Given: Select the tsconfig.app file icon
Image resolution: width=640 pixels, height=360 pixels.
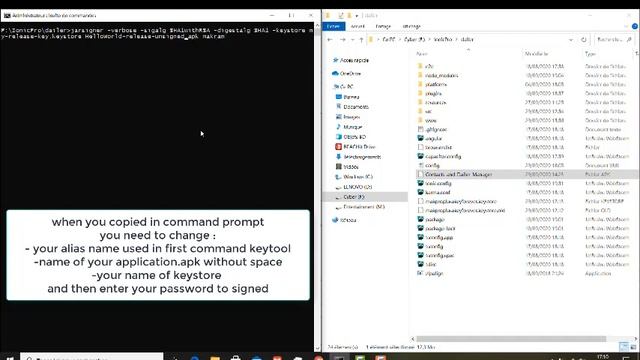Looking at the screenshot, I should click(420, 237).
